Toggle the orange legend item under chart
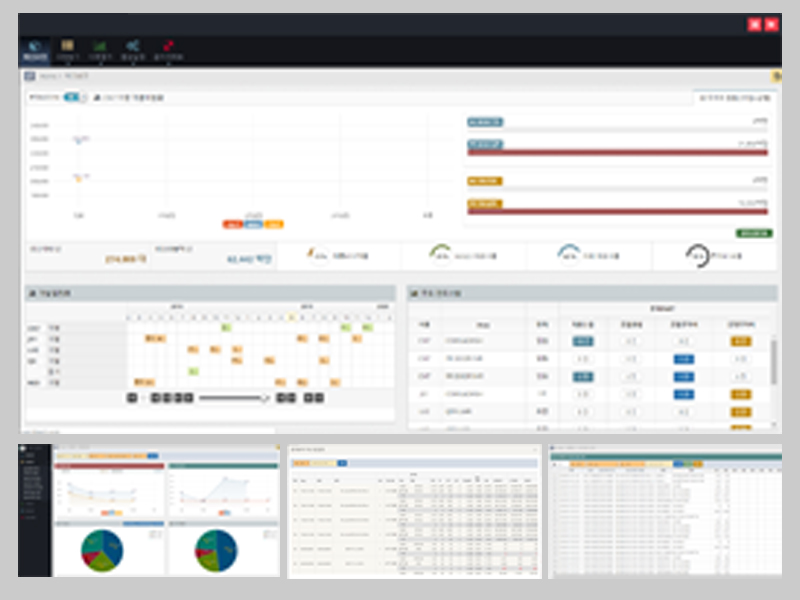Screen dimensions: 800x600 tap(274, 224)
